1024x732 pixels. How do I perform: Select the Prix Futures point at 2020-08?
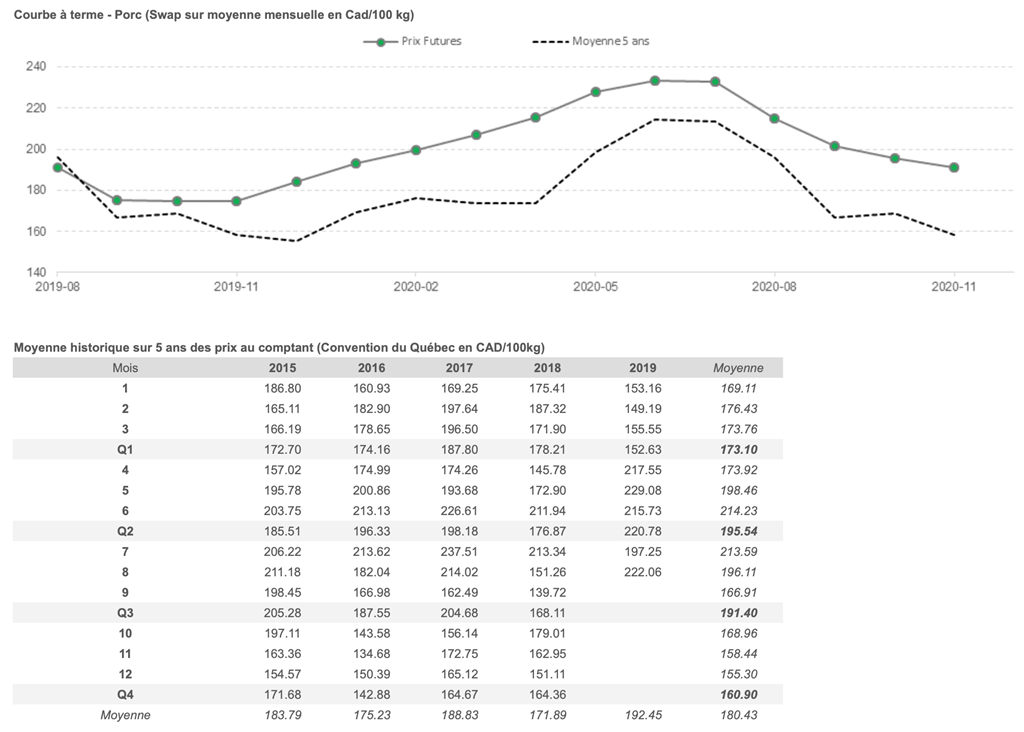(x=774, y=118)
